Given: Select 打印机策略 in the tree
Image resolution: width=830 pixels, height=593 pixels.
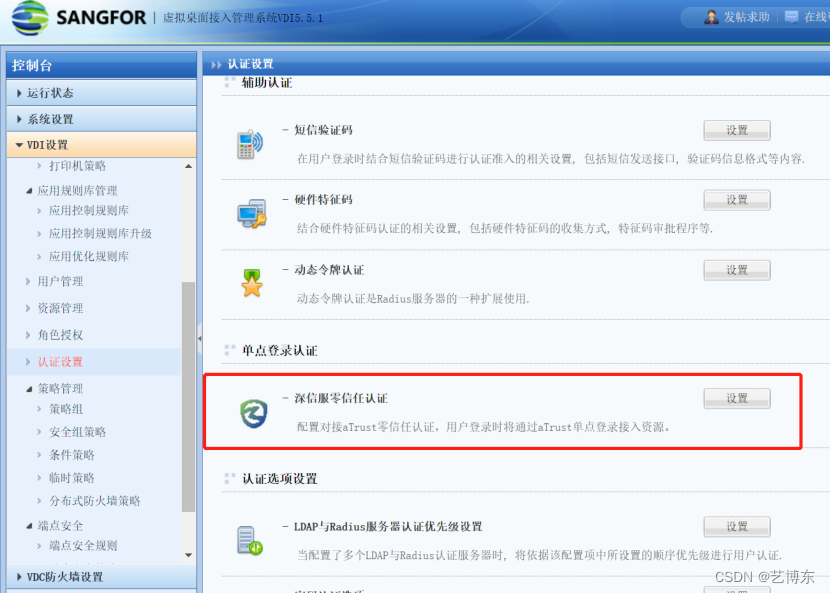Looking at the screenshot, I should [x=77, y=166].
